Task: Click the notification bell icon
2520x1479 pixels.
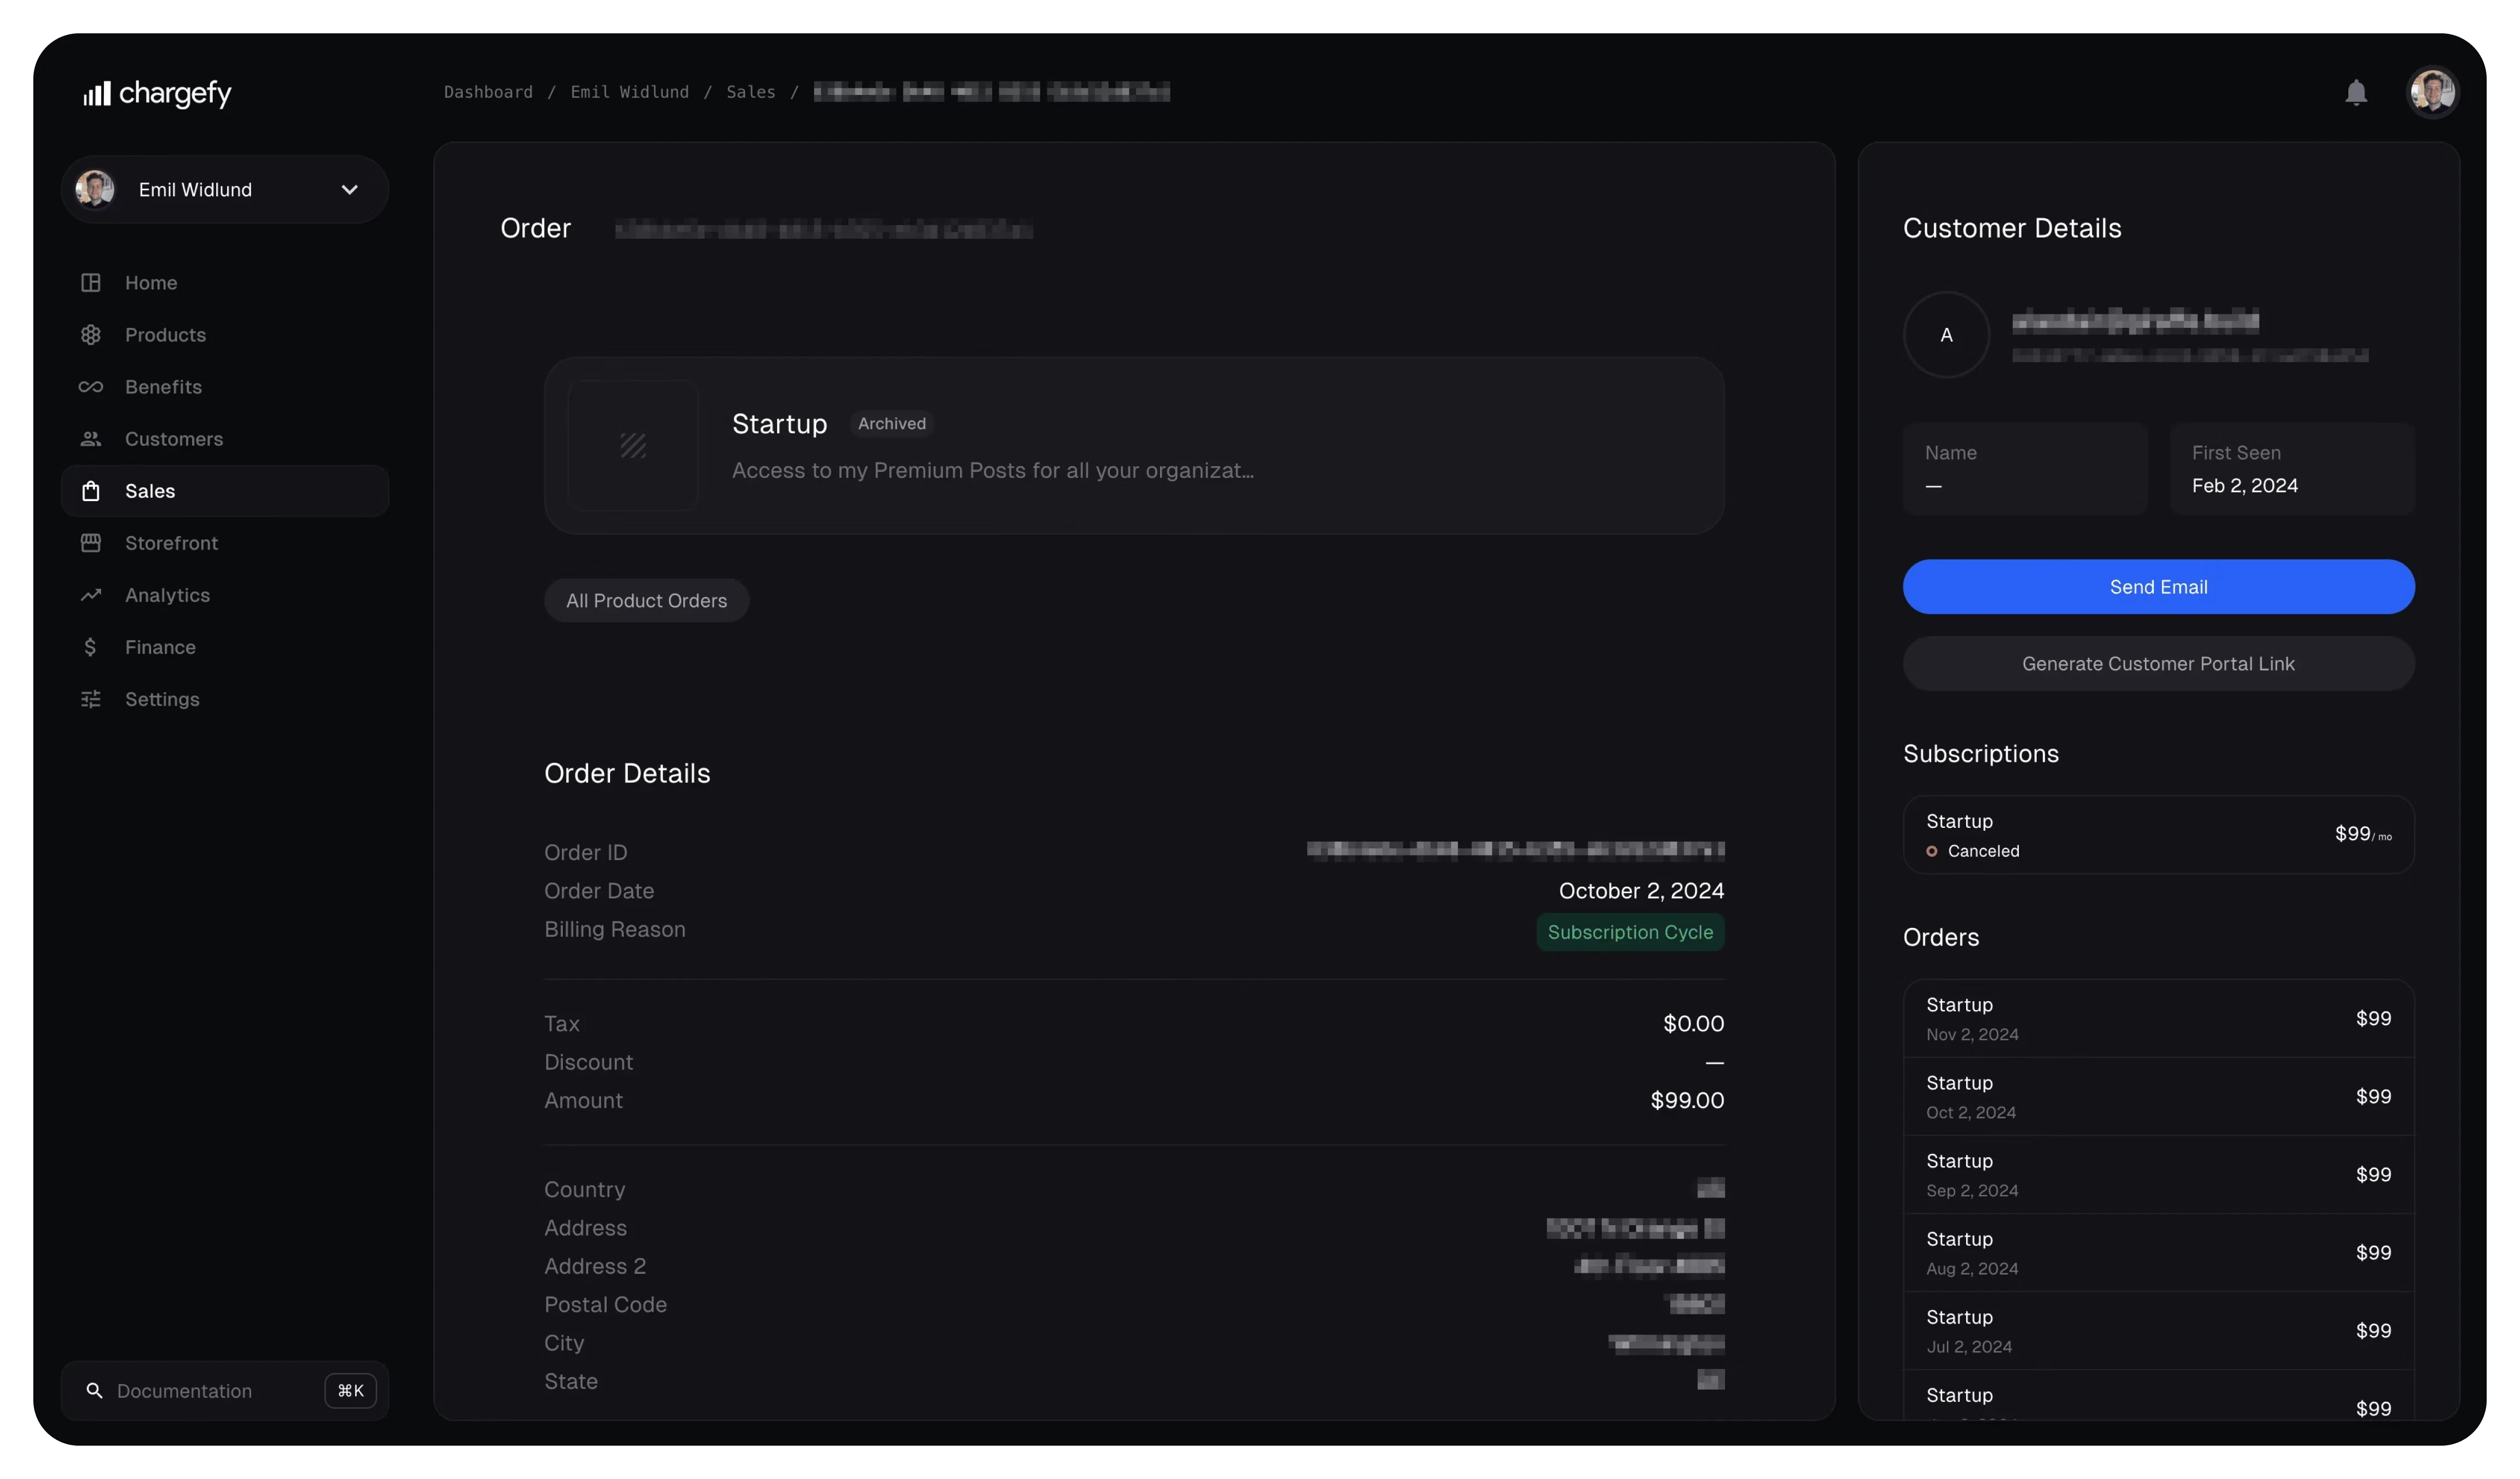Action: pyautogui.click(x=2355, y=93)
